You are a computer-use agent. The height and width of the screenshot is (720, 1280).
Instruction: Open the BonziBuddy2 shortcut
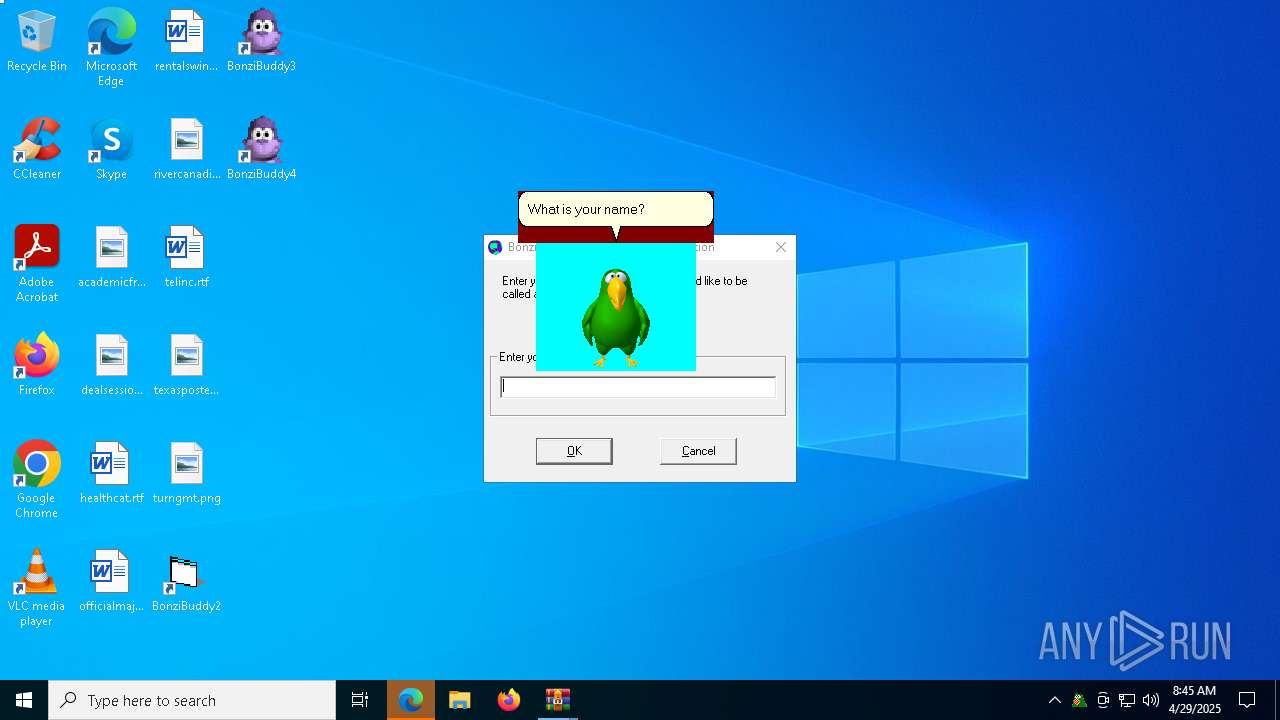point(186,582)
